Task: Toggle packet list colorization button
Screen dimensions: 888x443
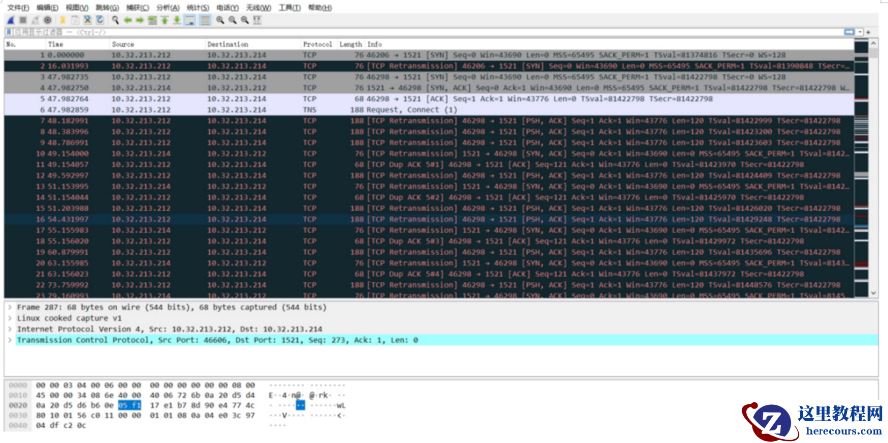Action: (x=203, y=19)
